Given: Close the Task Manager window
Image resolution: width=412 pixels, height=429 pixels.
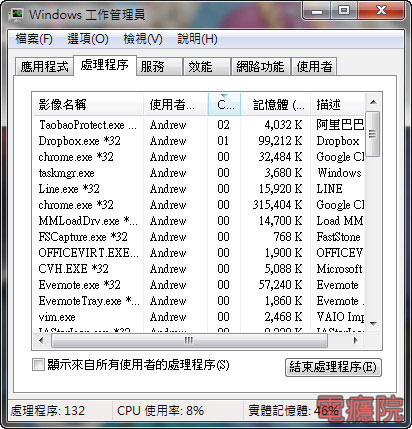Looking at the screenshot, I should pos(382,11).
